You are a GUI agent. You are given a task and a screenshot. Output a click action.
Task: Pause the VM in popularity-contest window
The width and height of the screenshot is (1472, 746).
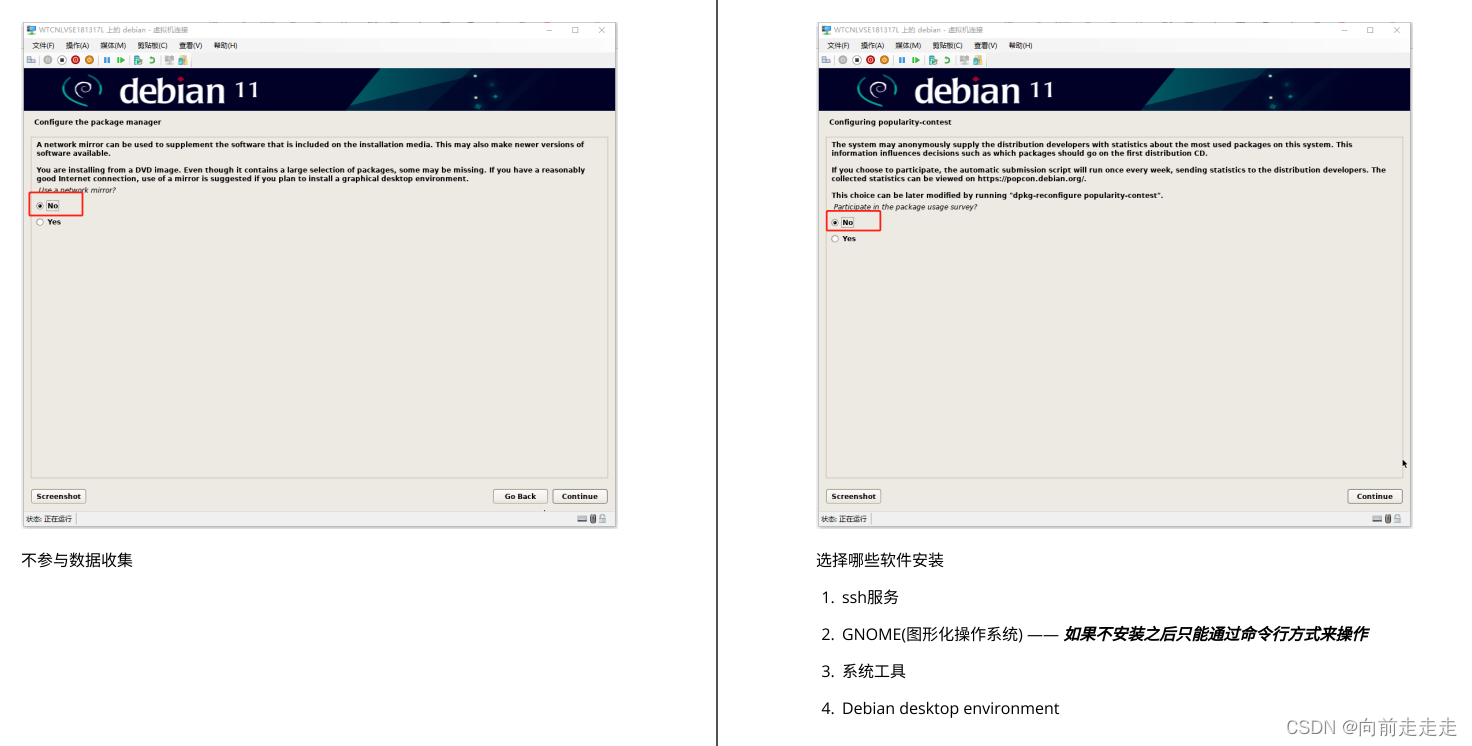(902, 60)
